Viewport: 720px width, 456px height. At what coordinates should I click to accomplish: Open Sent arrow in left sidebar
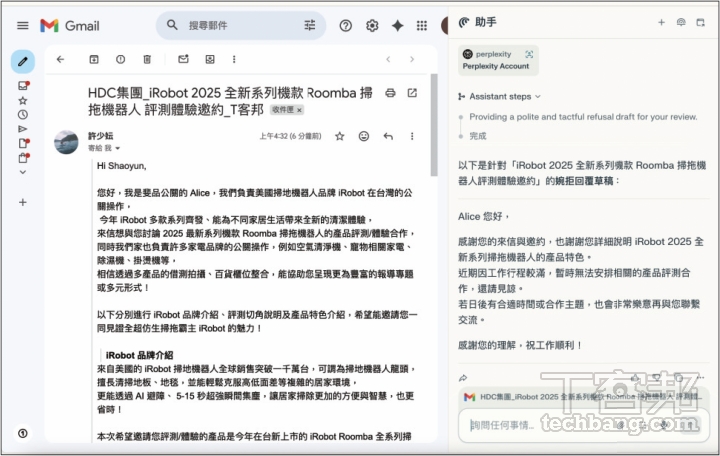coord(22,129)
